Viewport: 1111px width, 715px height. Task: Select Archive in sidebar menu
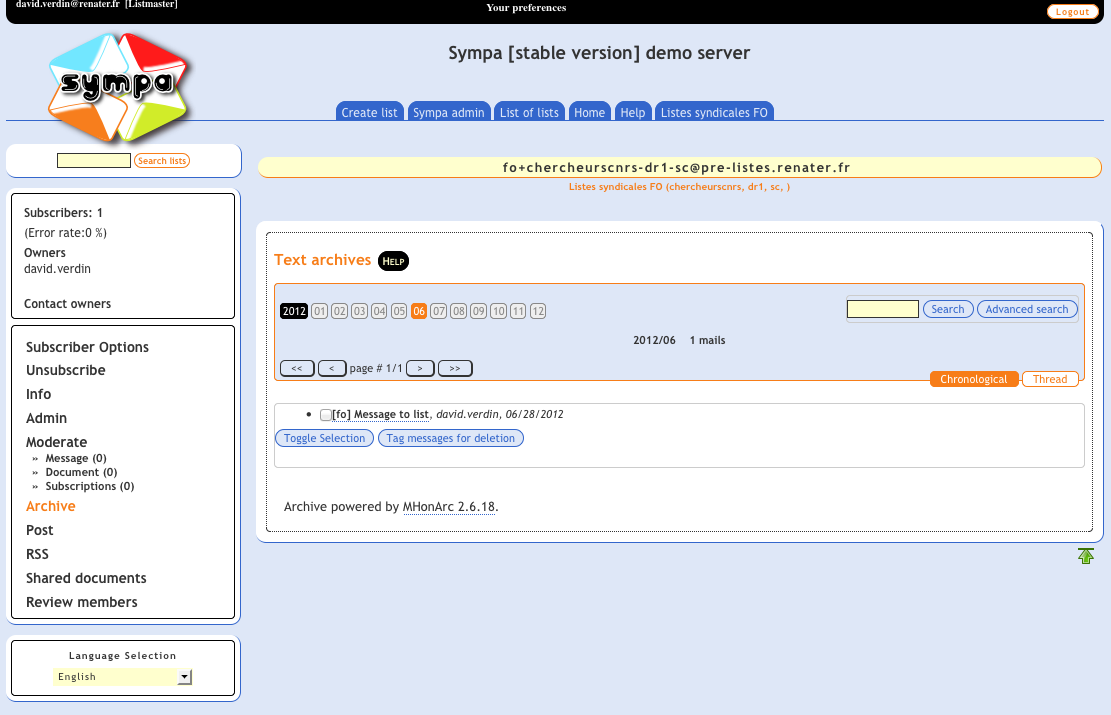point(50,507)
